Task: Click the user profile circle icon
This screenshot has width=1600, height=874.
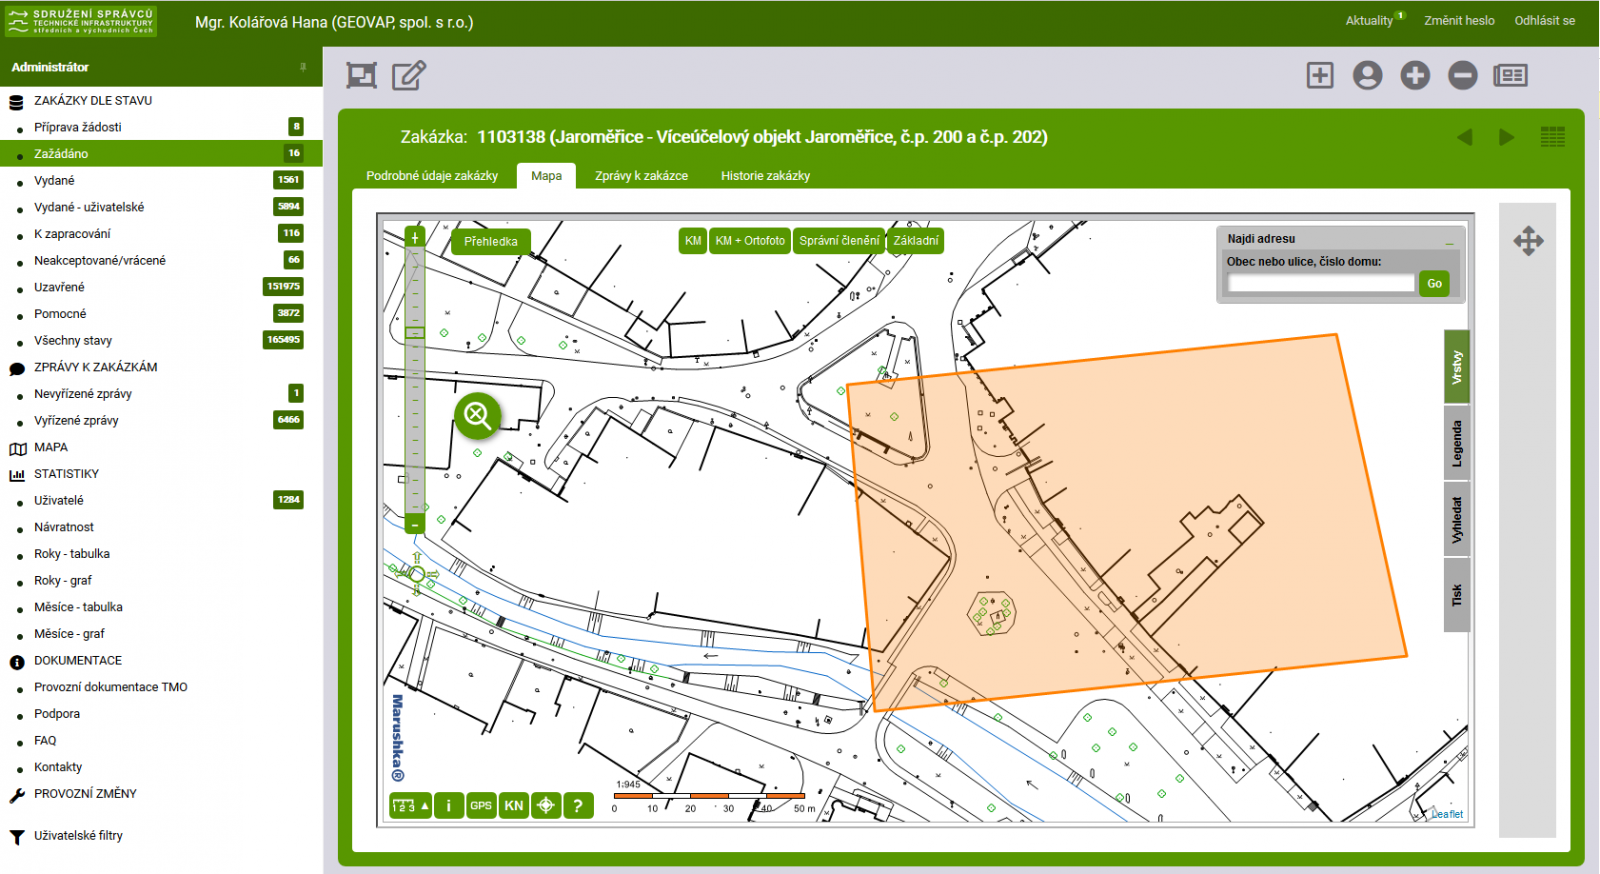Action: click(x=1367, y=76)
